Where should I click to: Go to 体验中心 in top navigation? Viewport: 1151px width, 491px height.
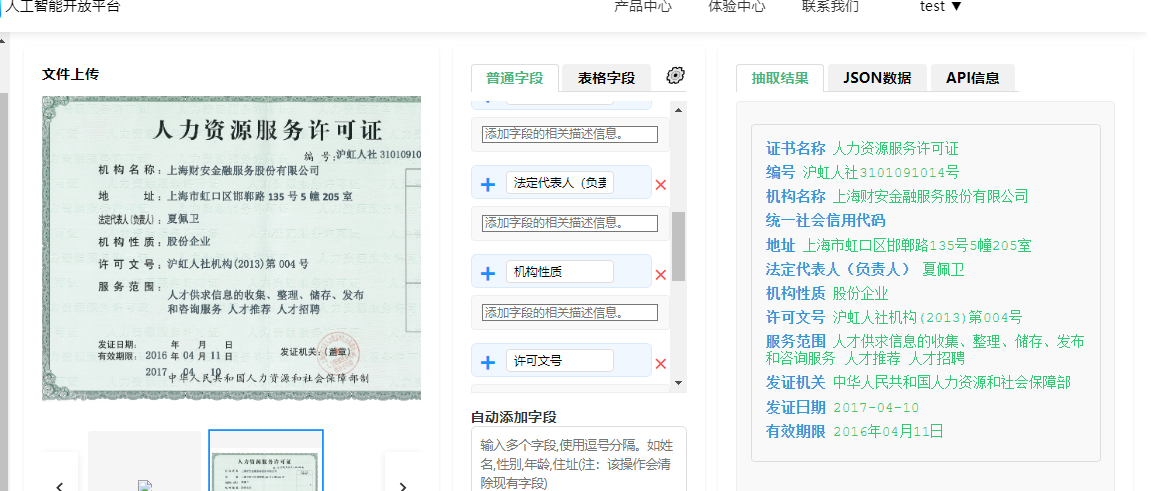tap(736, 6)
